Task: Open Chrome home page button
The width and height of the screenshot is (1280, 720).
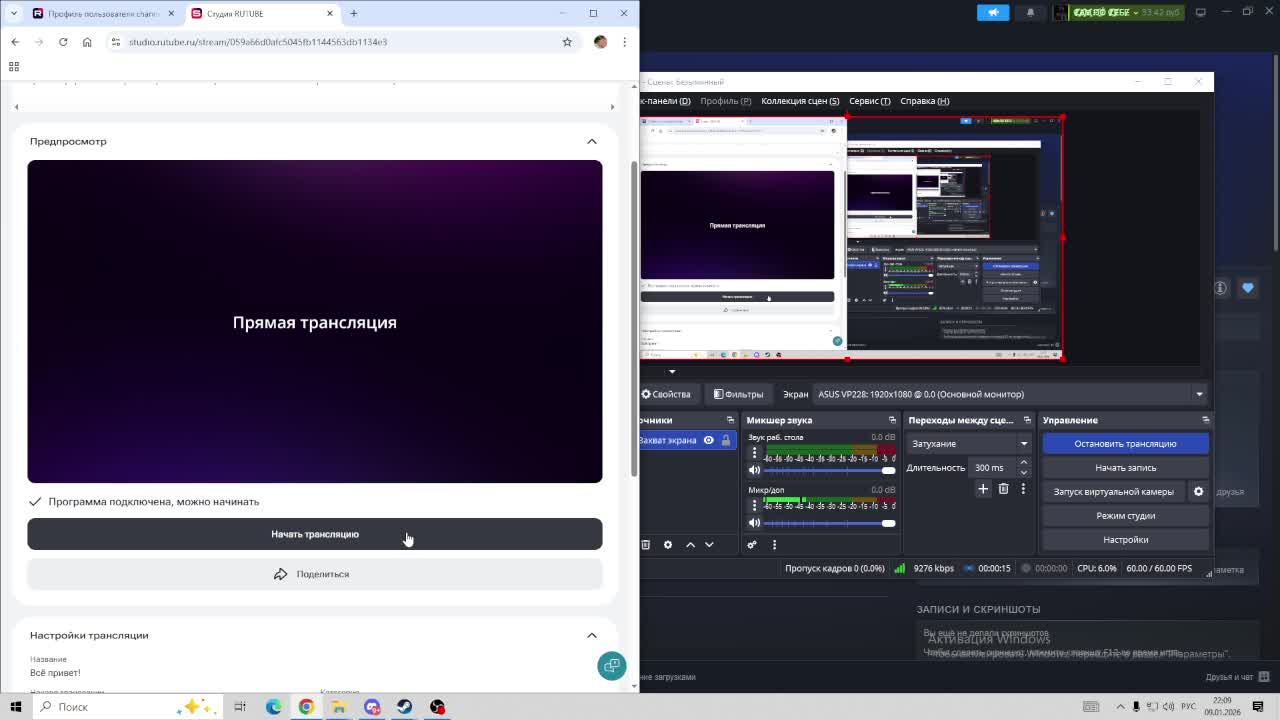Action: (87, 42)
